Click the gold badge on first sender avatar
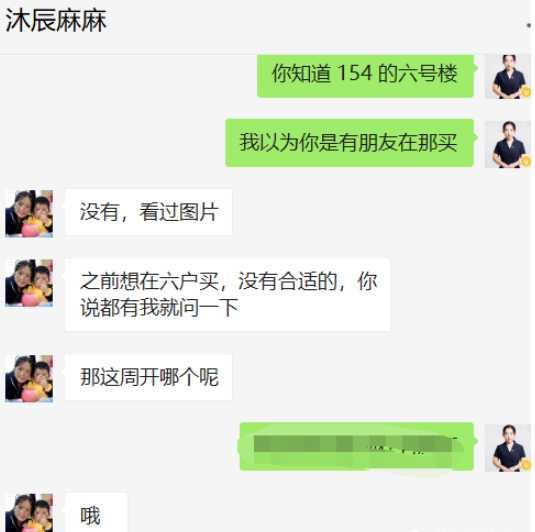Viewport: 535px width, 532px height. pos(526,92)
